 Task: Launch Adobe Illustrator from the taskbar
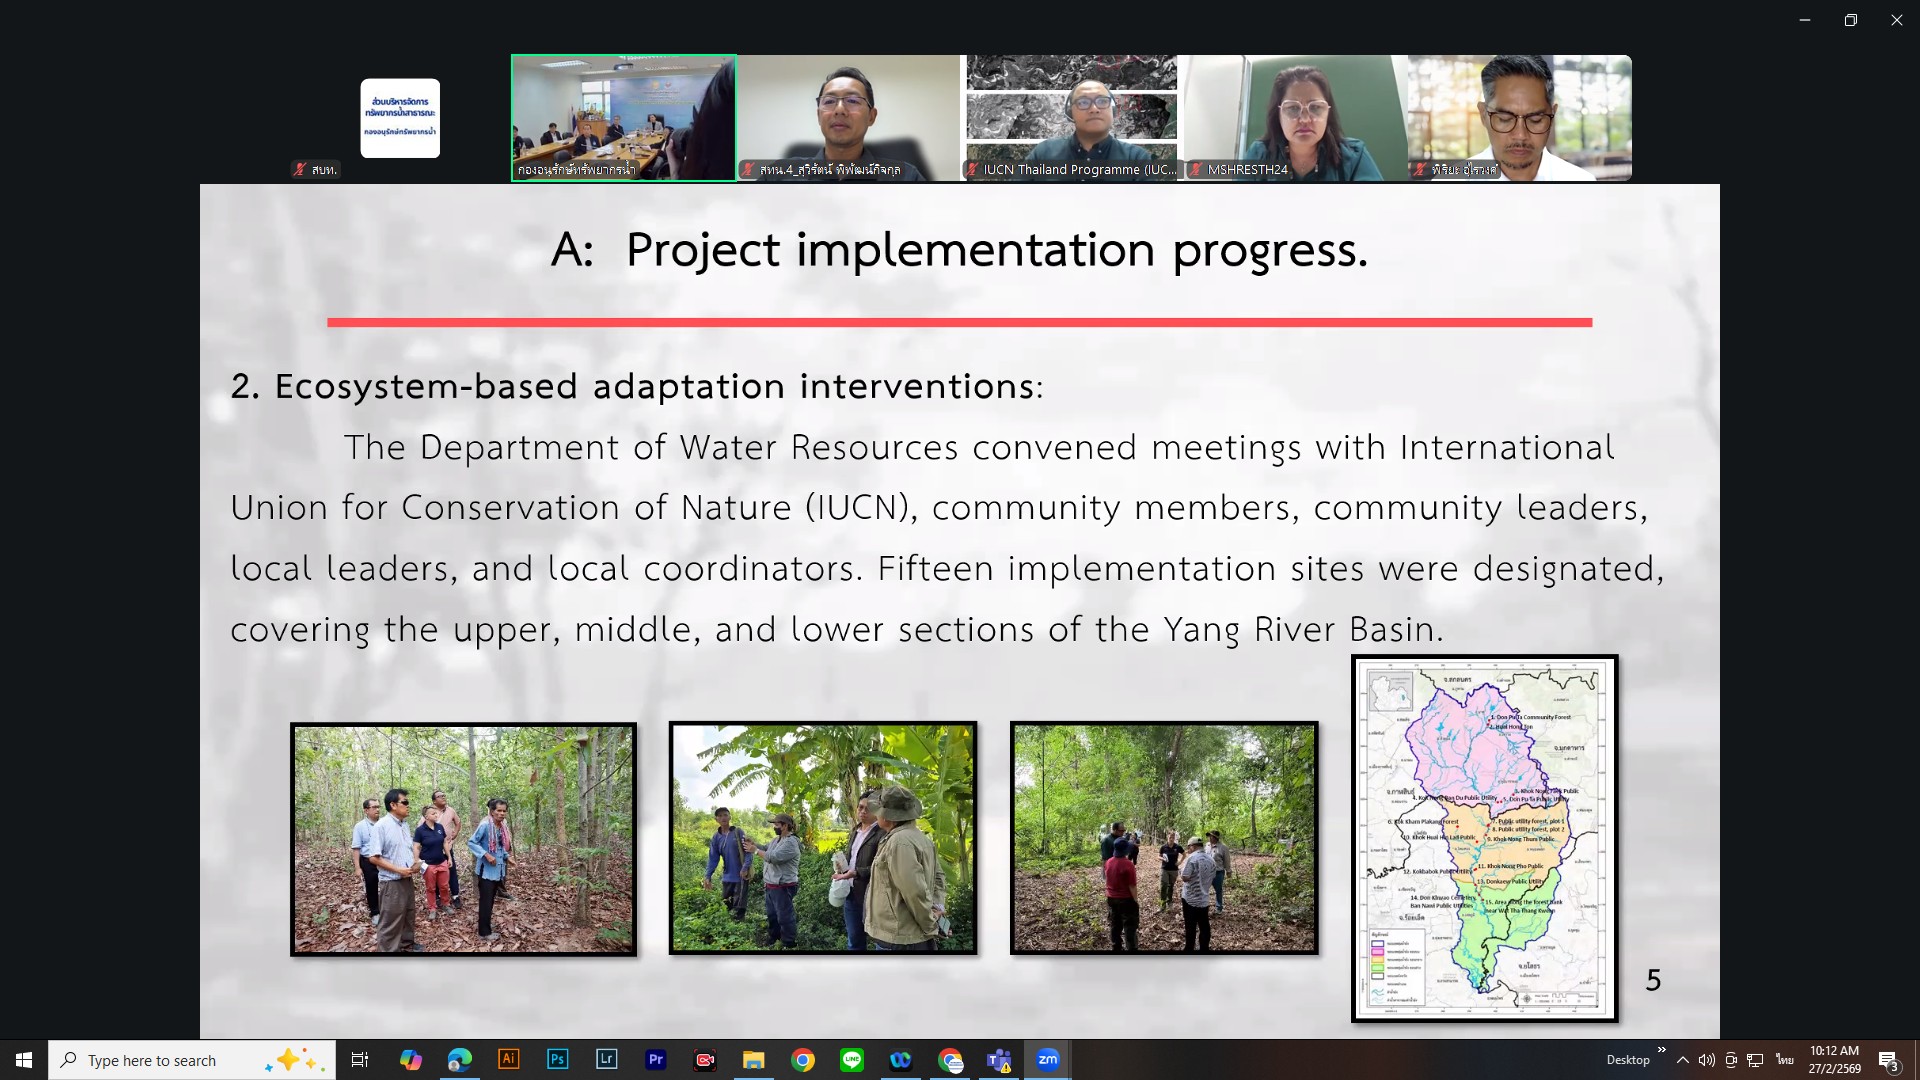(x=508, y=1060)
